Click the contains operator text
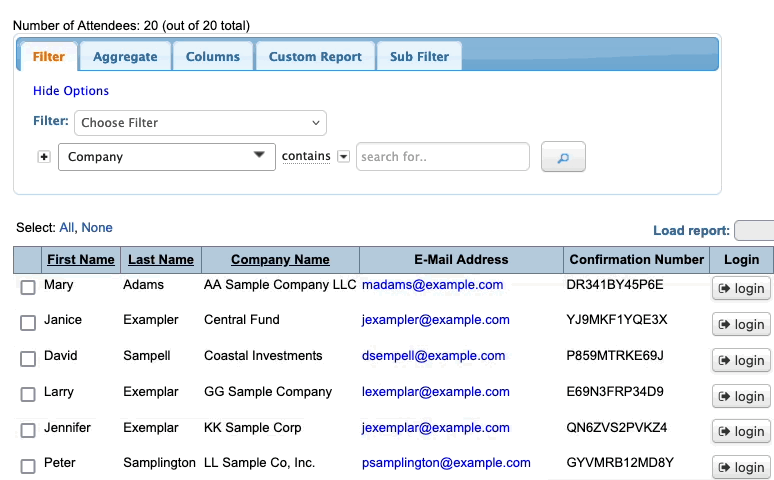This screenshot has width=774, height=480. tap(306, 156)
